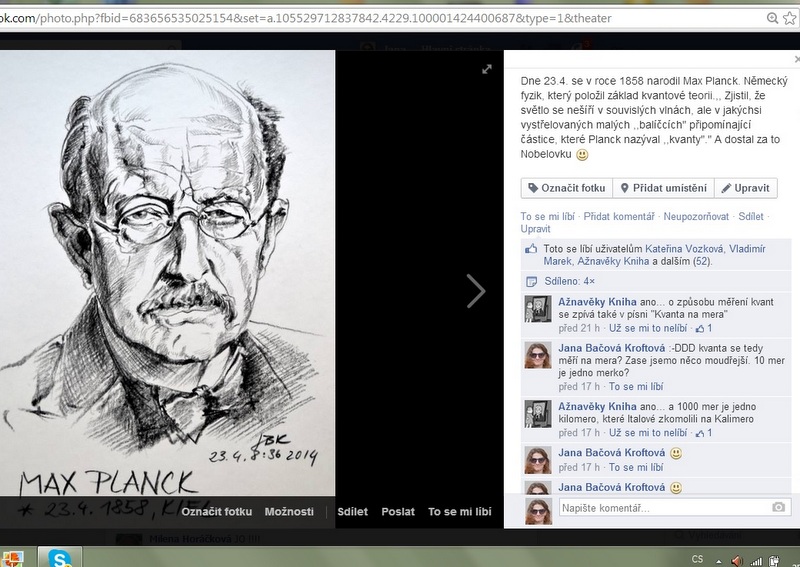This screenshot has width=800, height=567.
Task: Click 'Už se mi to nelíbí' on 'kilomero' comment
Action: [648, 433]
